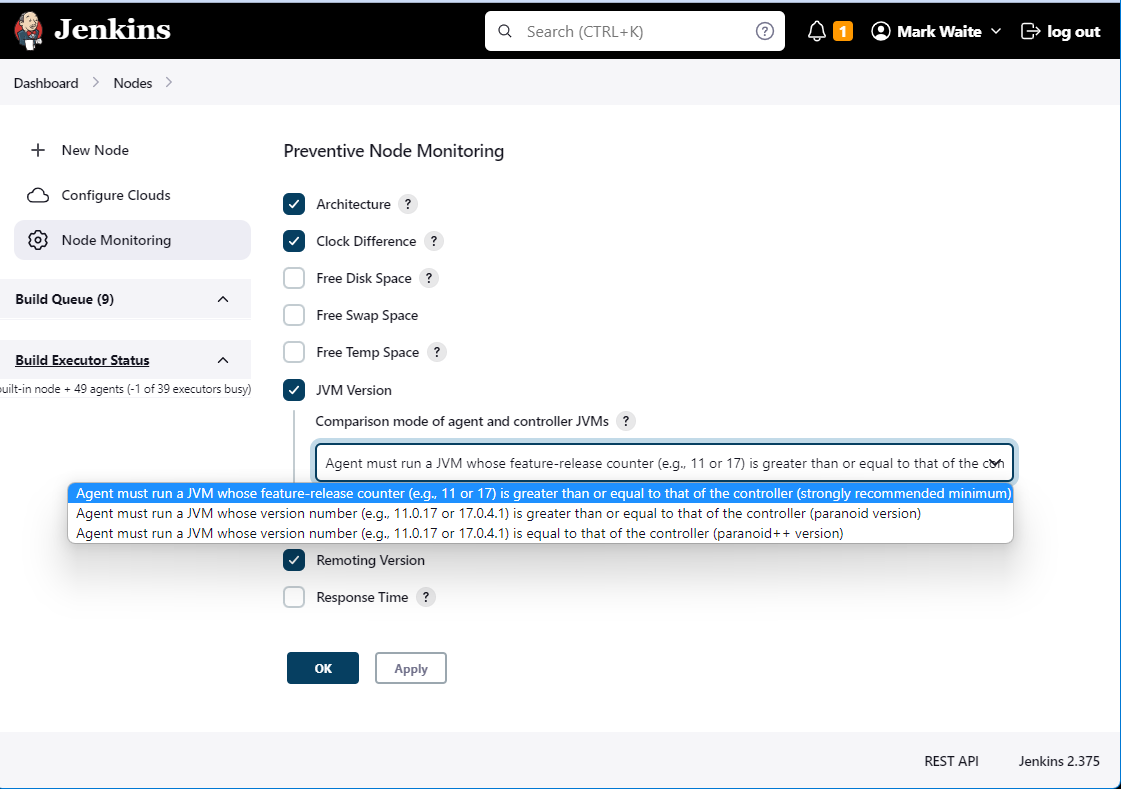Open help for Free Disk Space

tap(428, 279)
